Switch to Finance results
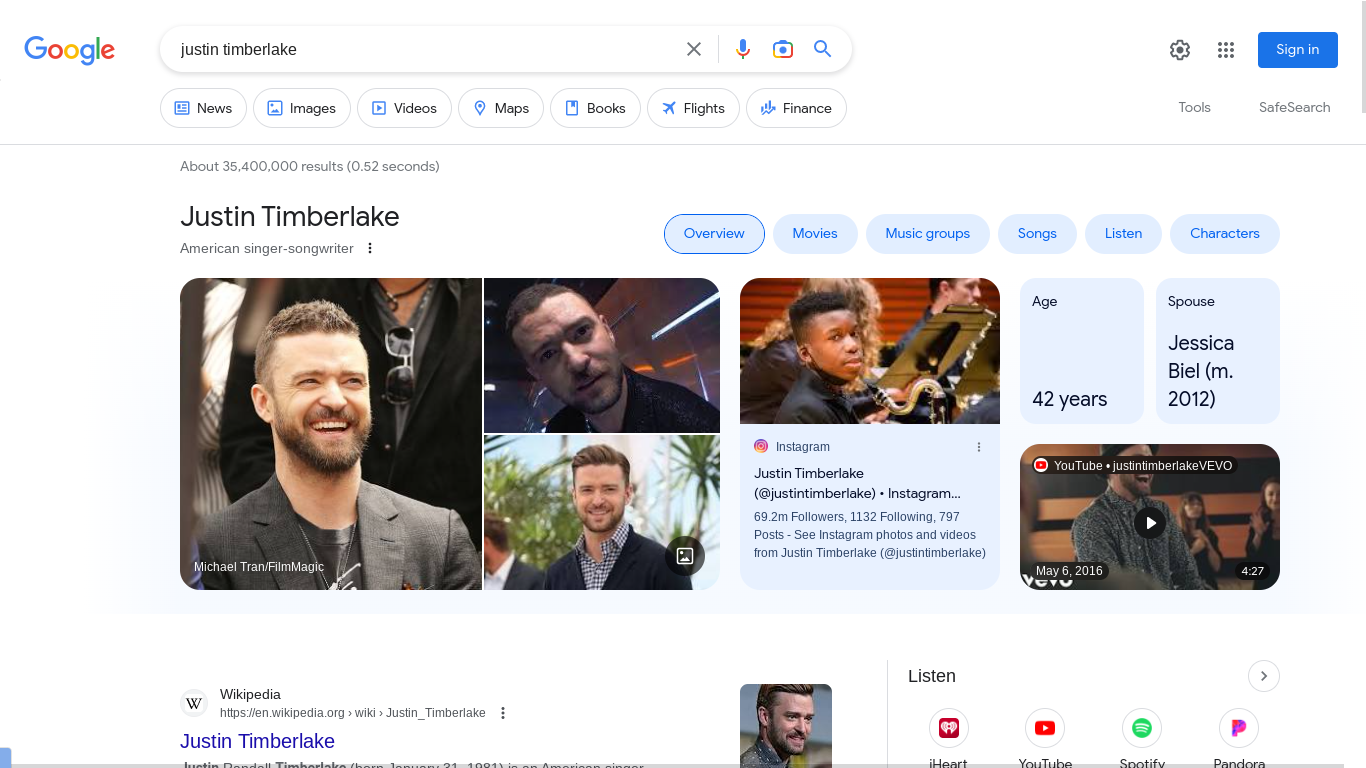 (796, 108)
